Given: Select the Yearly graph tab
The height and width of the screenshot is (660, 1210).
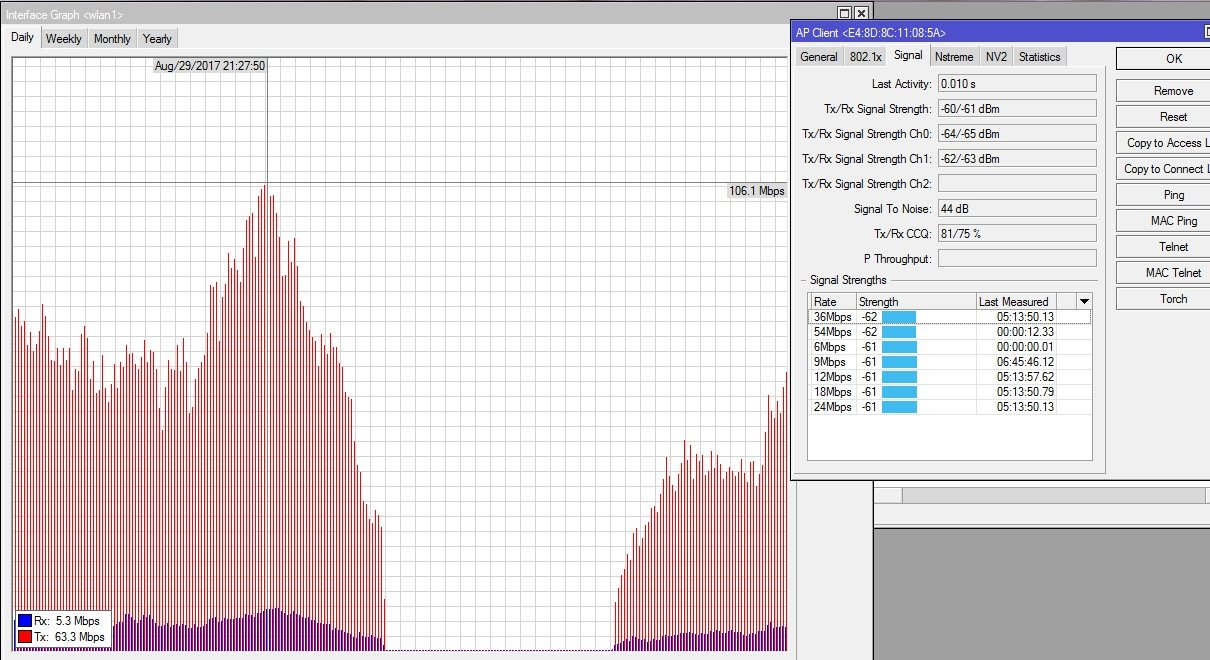Looking at the screenshot, I should pos(157,39).
